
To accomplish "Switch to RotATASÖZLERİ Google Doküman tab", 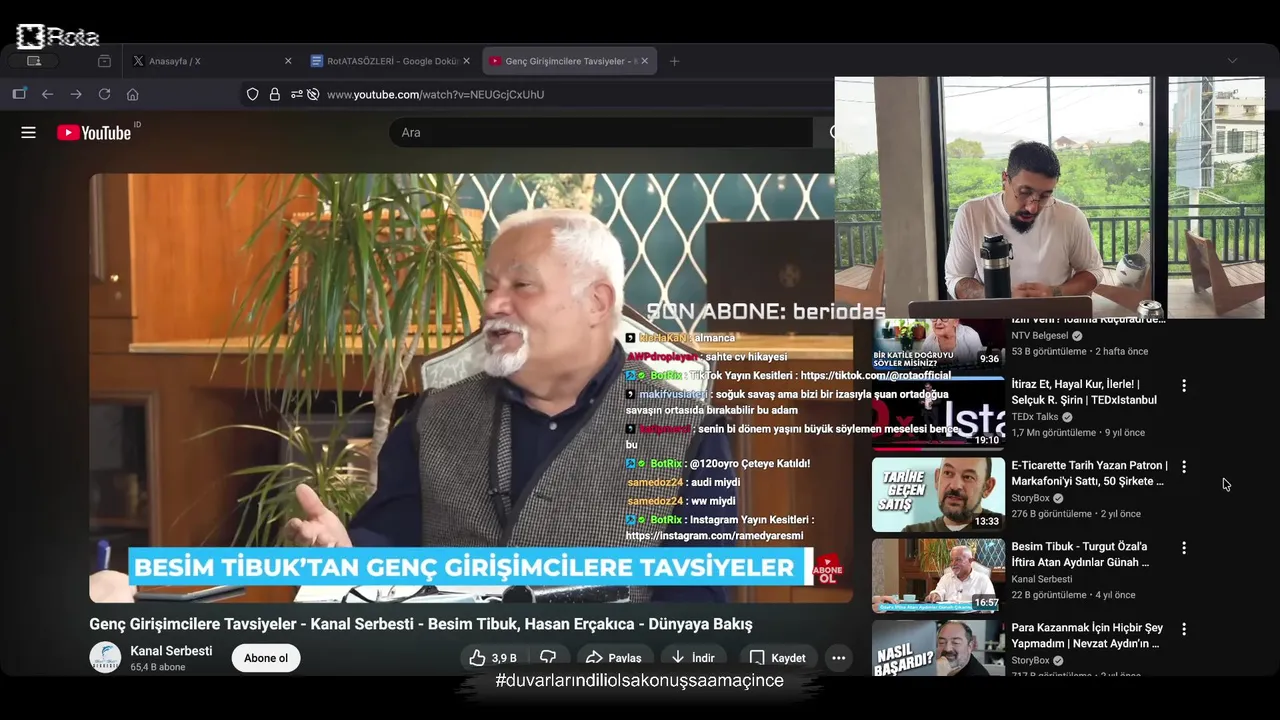I will coord(389,61).
